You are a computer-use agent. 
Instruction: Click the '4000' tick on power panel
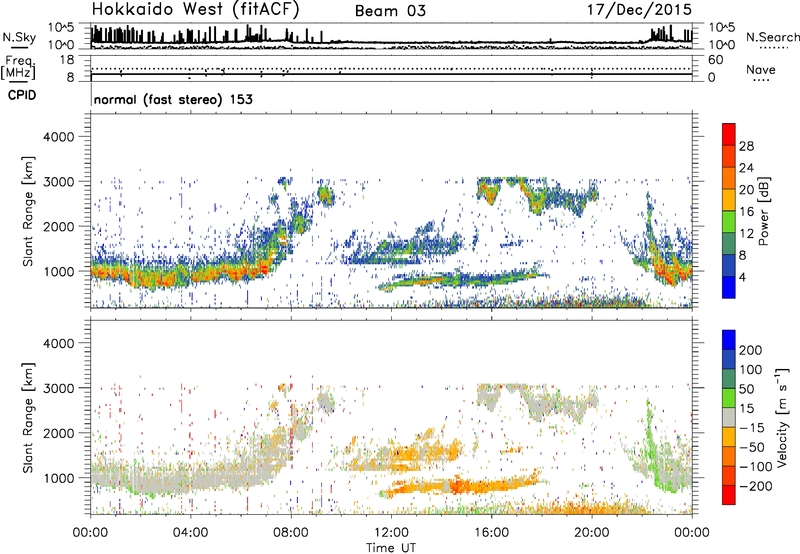tap(58, 137)
